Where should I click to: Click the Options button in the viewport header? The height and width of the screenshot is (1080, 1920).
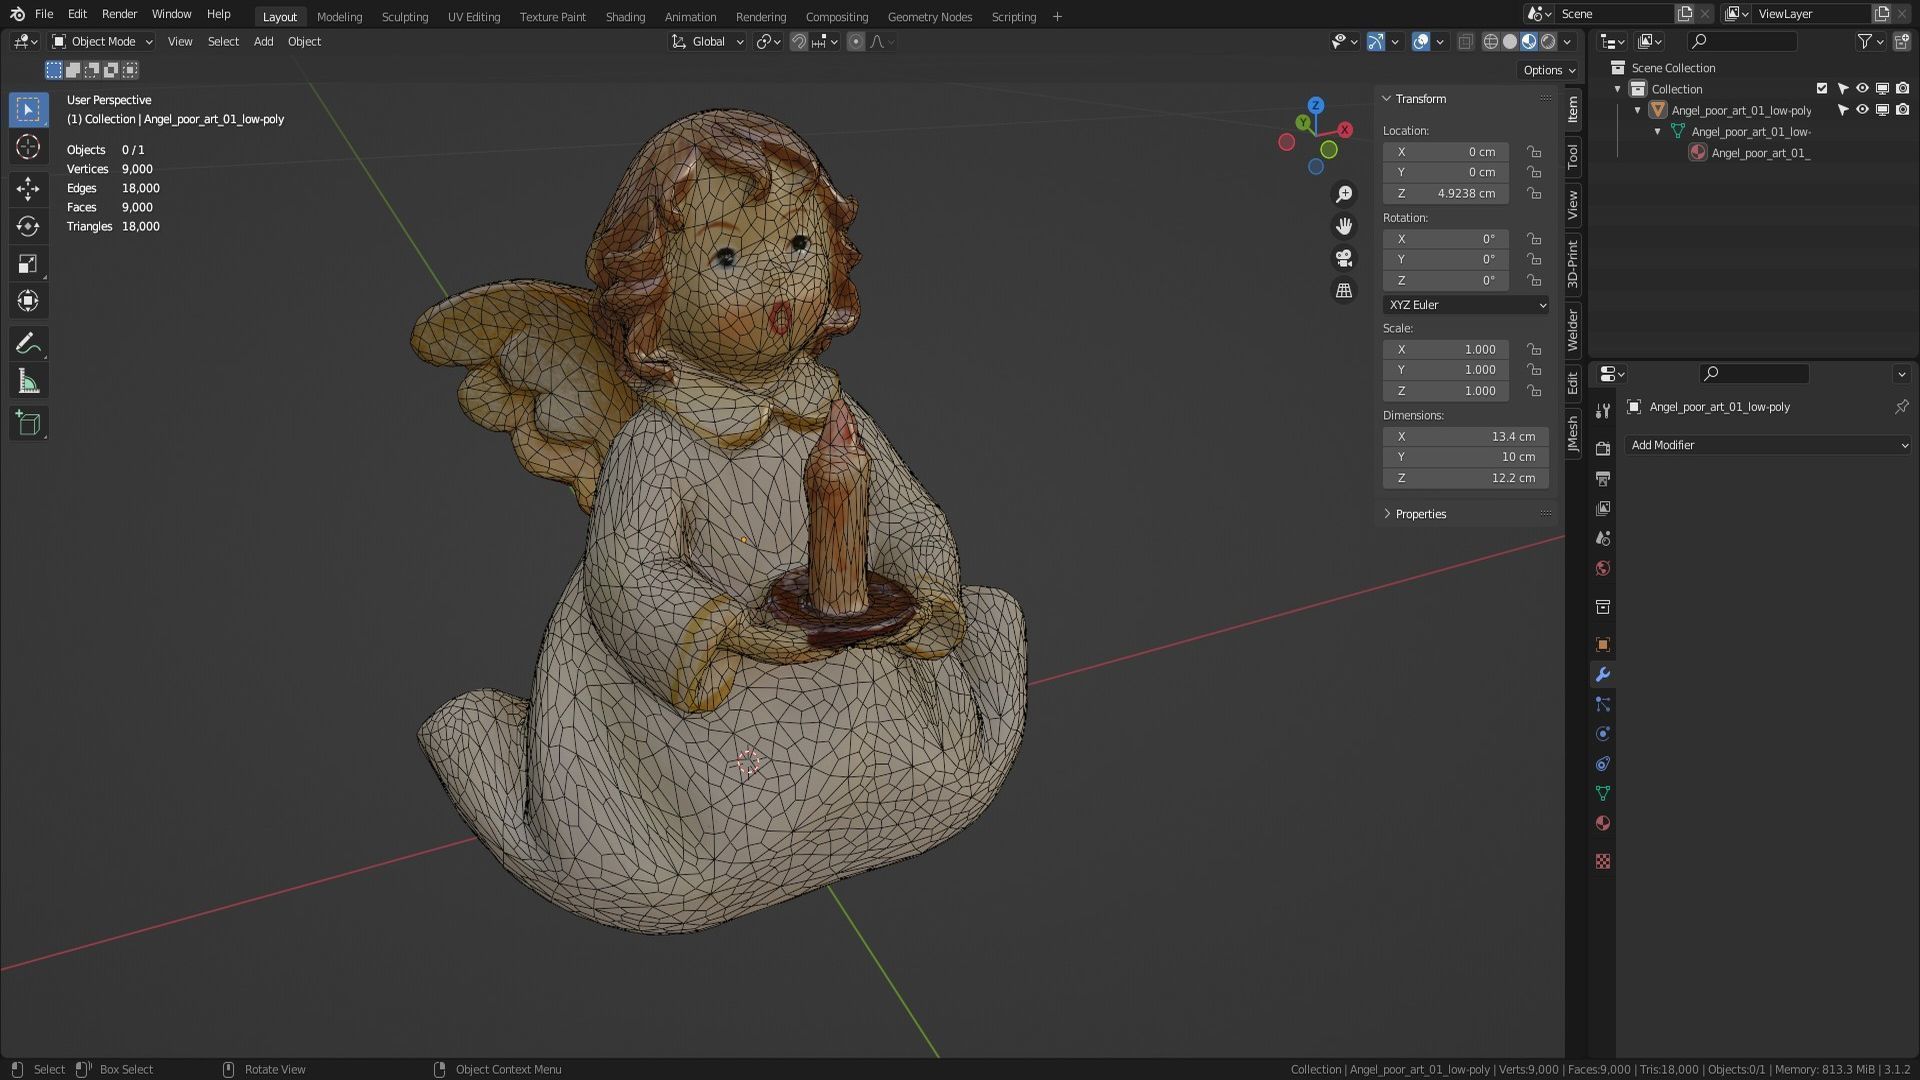(x=1547, y=70)
